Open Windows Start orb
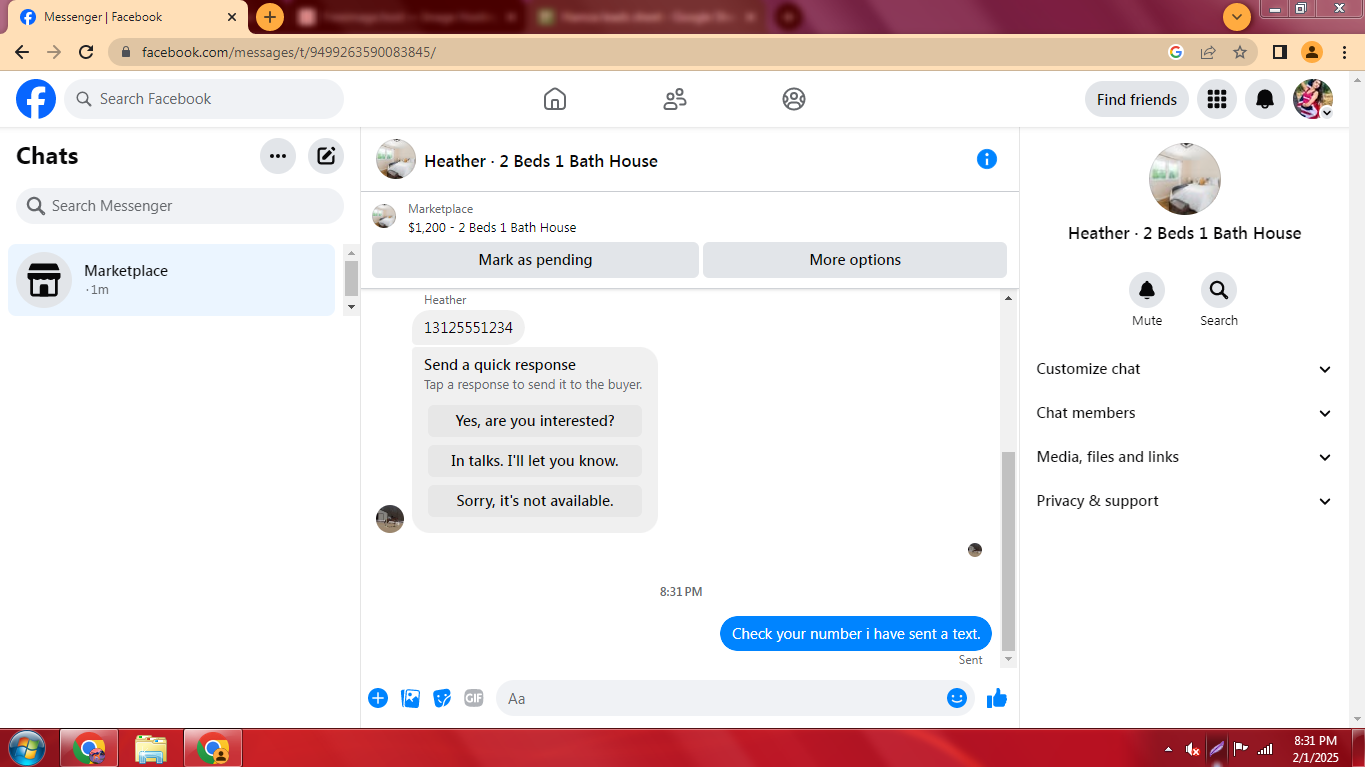Viewport: 1365px width, 767px height. [x=26, y=748]
